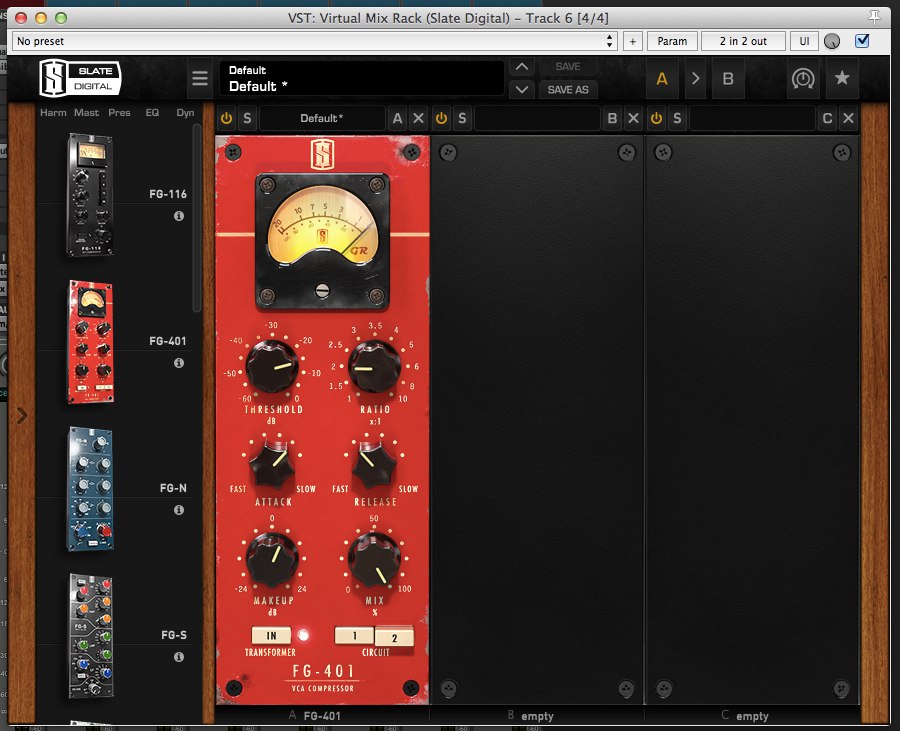
Task: Open the hamburger menu next to Slate Digital logo
Action: [x=200, y=78]
